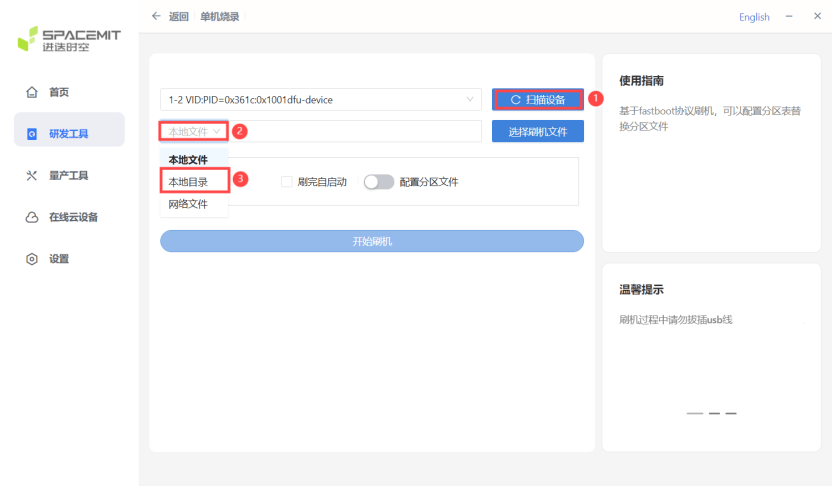The image size is (832, 486).
Task: Click the firmware file path input field
Action: pos(355,131)
